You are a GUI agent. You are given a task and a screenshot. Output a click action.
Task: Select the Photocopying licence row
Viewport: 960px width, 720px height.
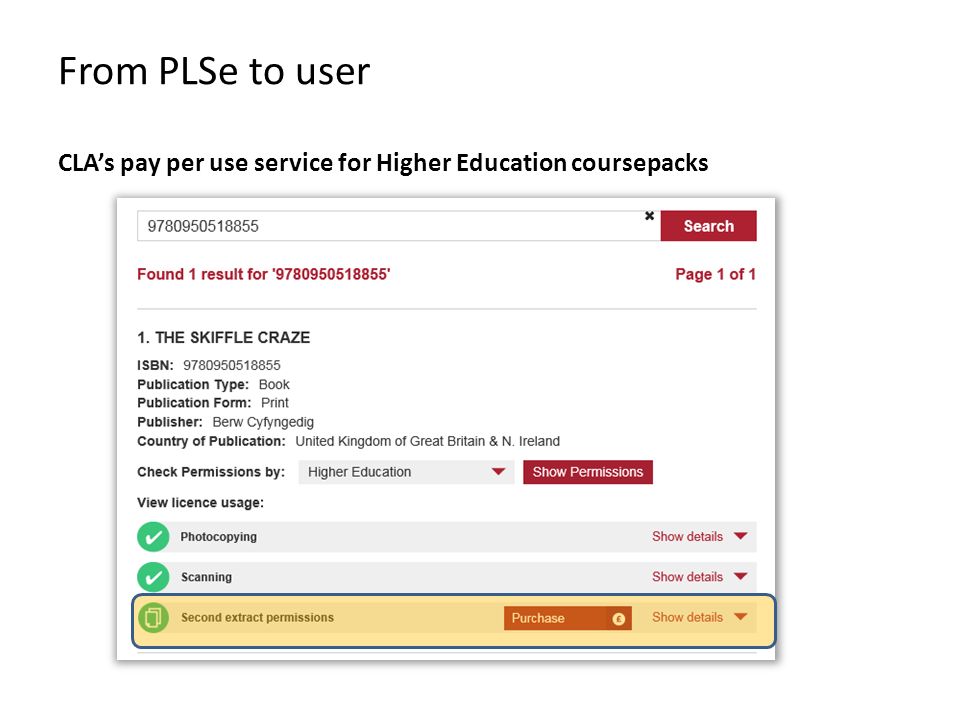coord(447,537)
